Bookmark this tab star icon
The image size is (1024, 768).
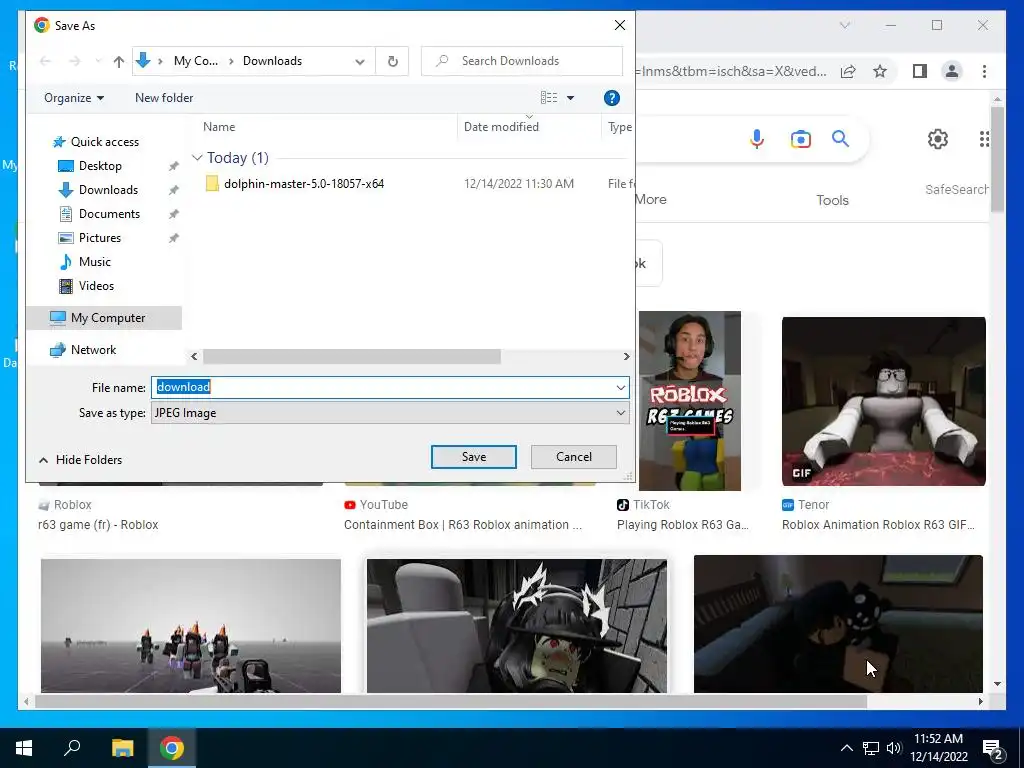coord(880,71)
